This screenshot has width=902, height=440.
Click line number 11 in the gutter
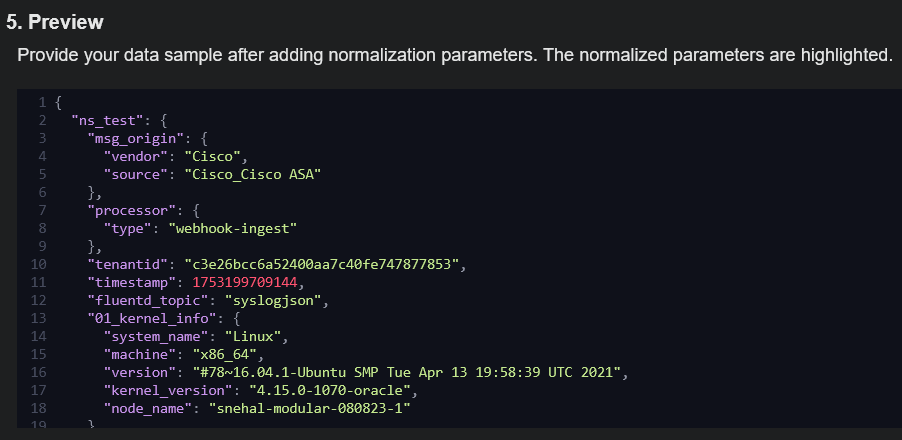(x=39, y=282)
